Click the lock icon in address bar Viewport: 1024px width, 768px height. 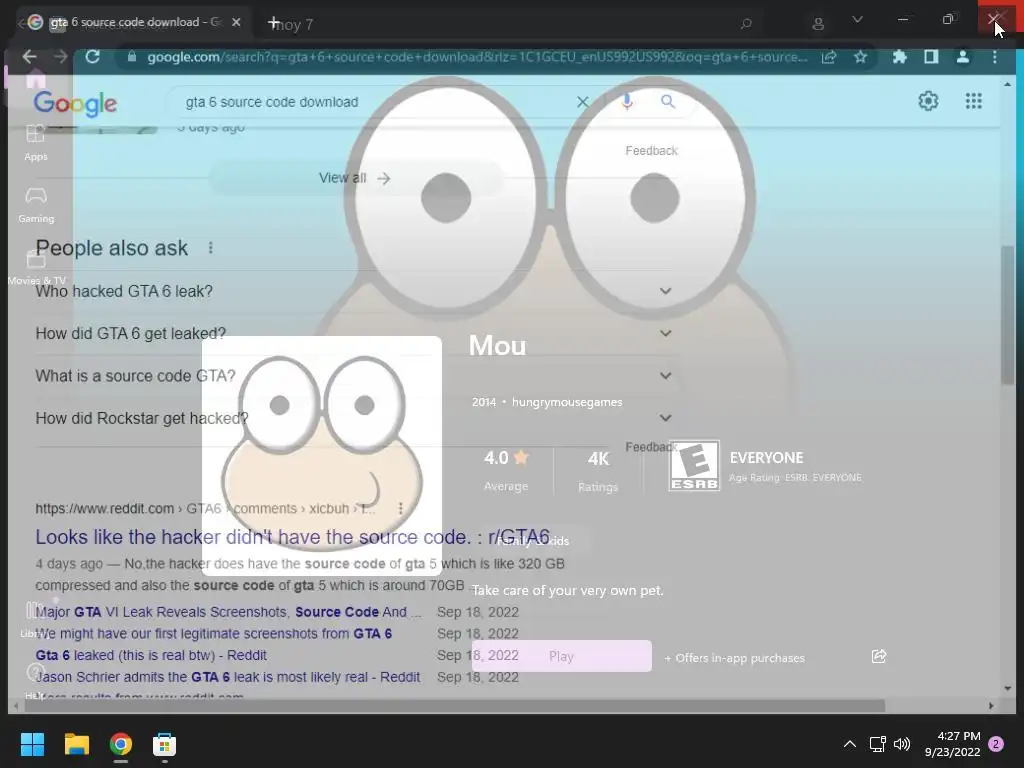click(132, 57)
